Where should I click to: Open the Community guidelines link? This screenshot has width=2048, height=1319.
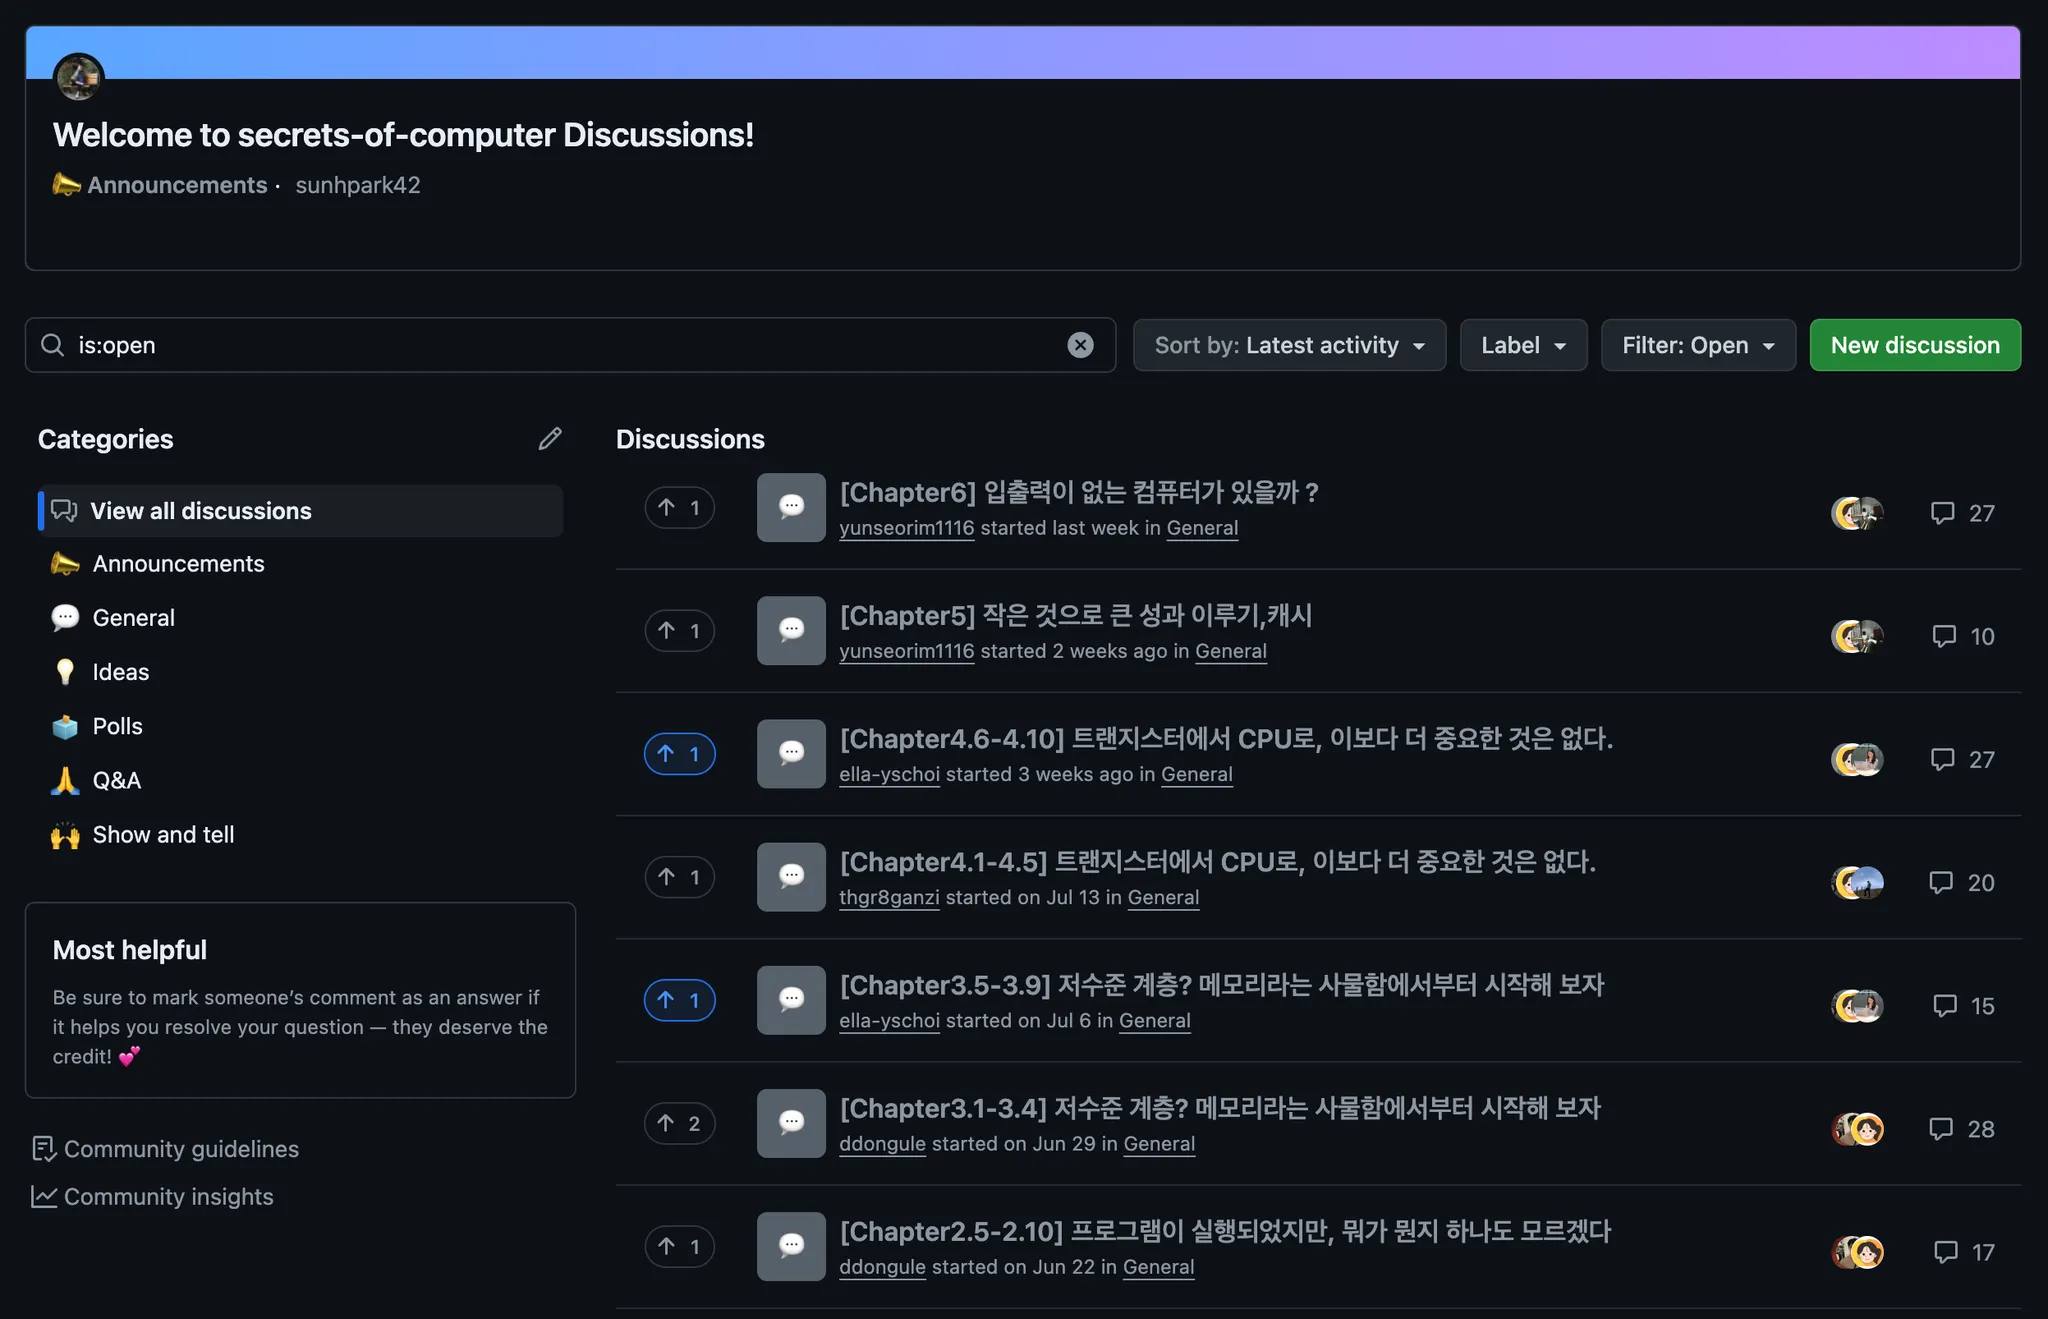coord(181,1149)
